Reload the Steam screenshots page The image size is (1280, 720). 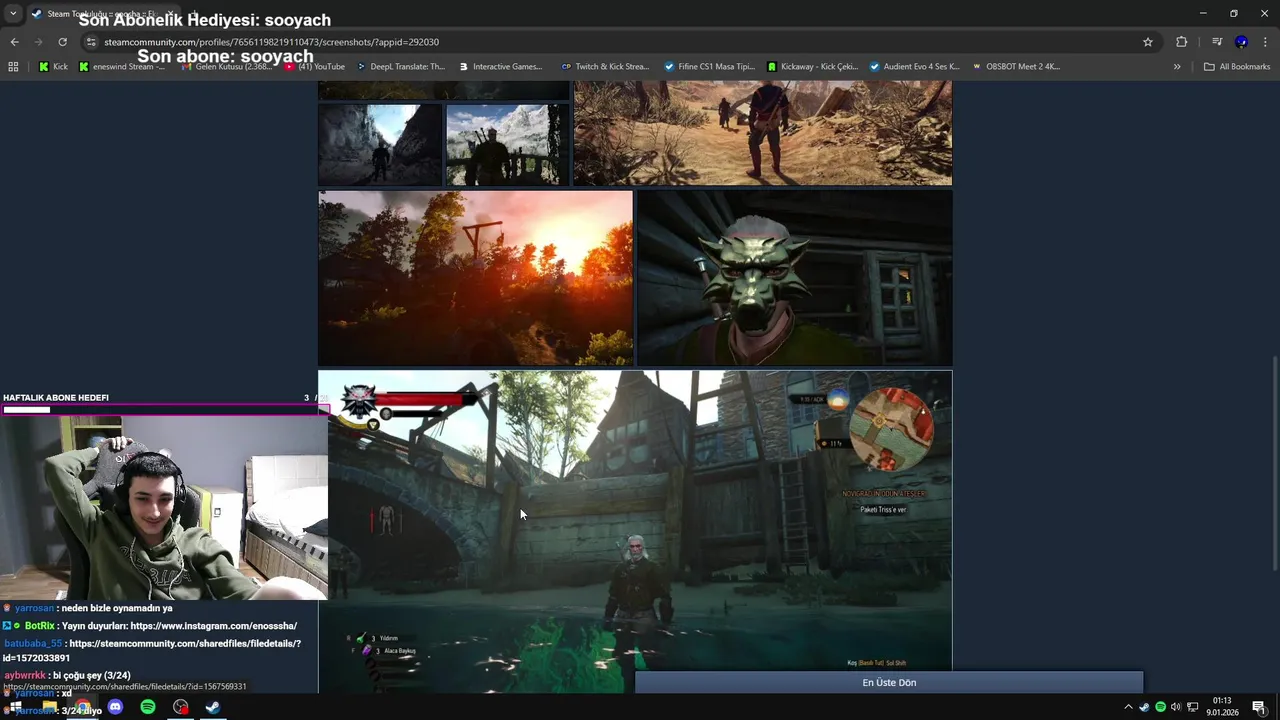[x=62, y=42]
